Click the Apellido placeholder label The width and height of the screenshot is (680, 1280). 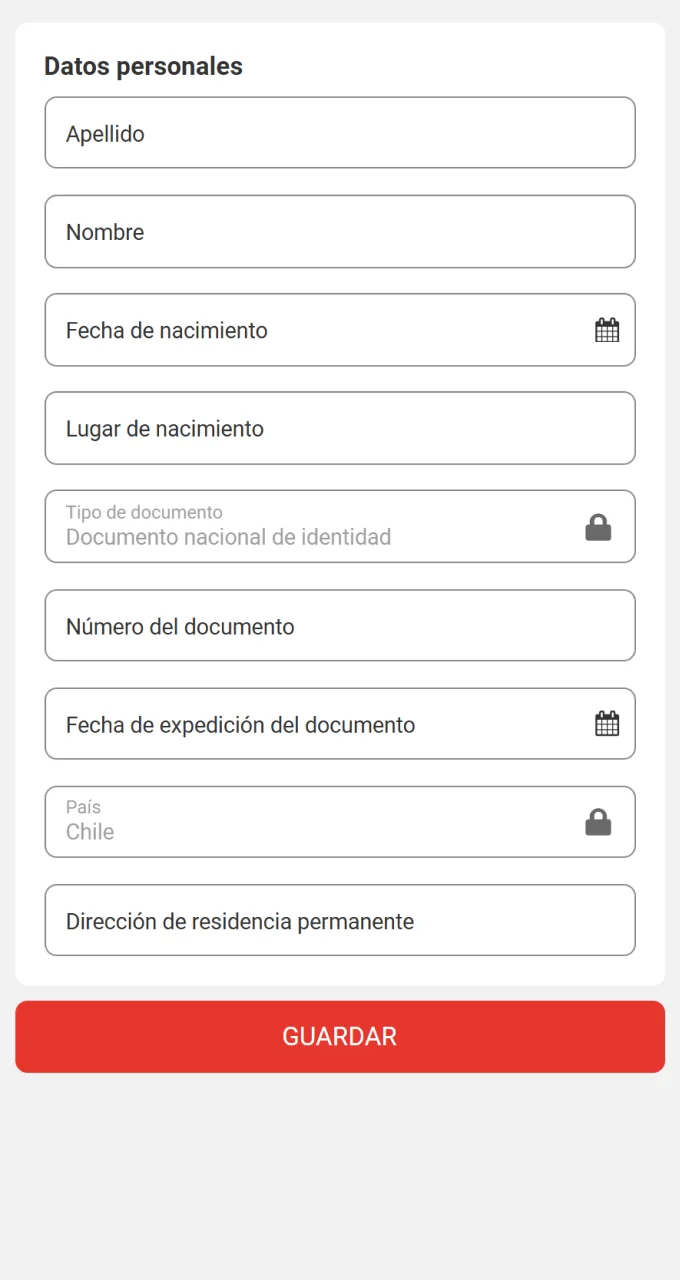click(x=103, y=133)
